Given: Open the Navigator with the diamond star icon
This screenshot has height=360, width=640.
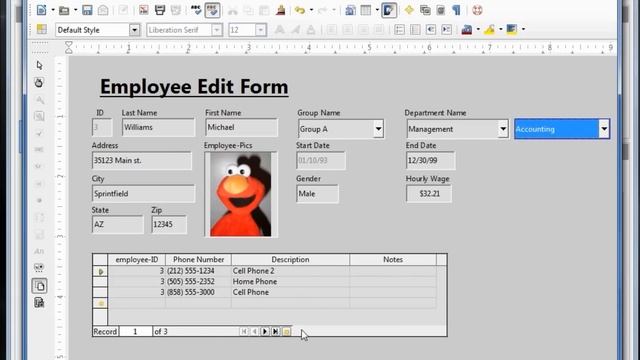Looking at the screenshot, I should pyautogui.click(x=409, y=10).
